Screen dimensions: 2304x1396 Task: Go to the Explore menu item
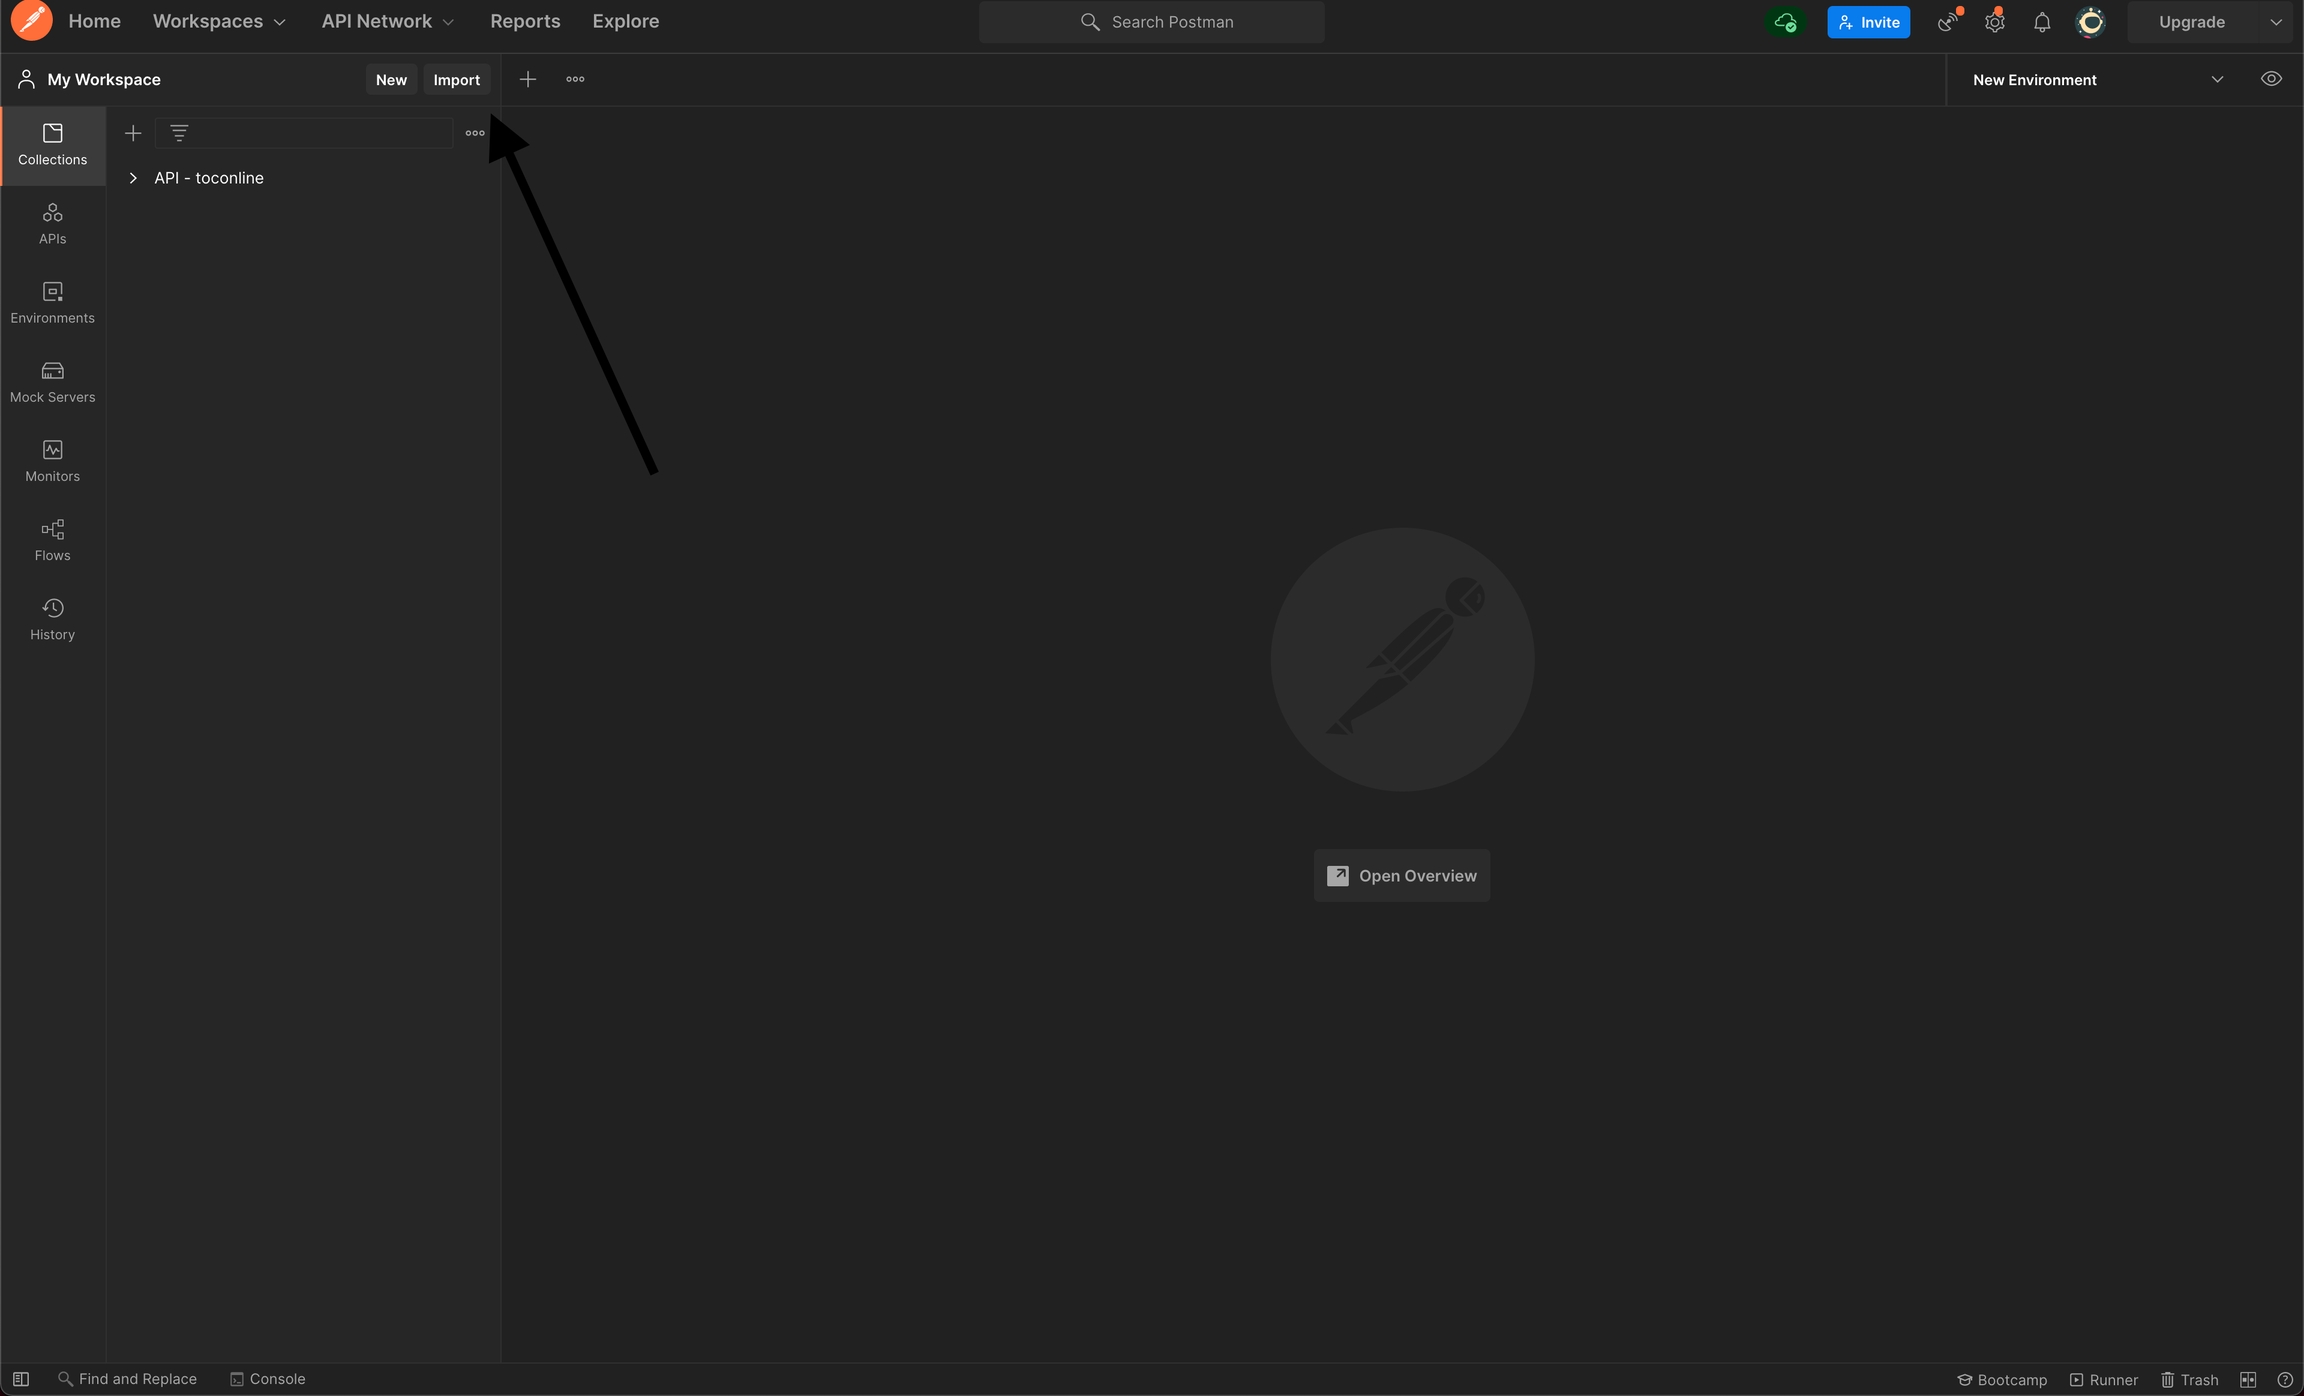coord(625,21)
